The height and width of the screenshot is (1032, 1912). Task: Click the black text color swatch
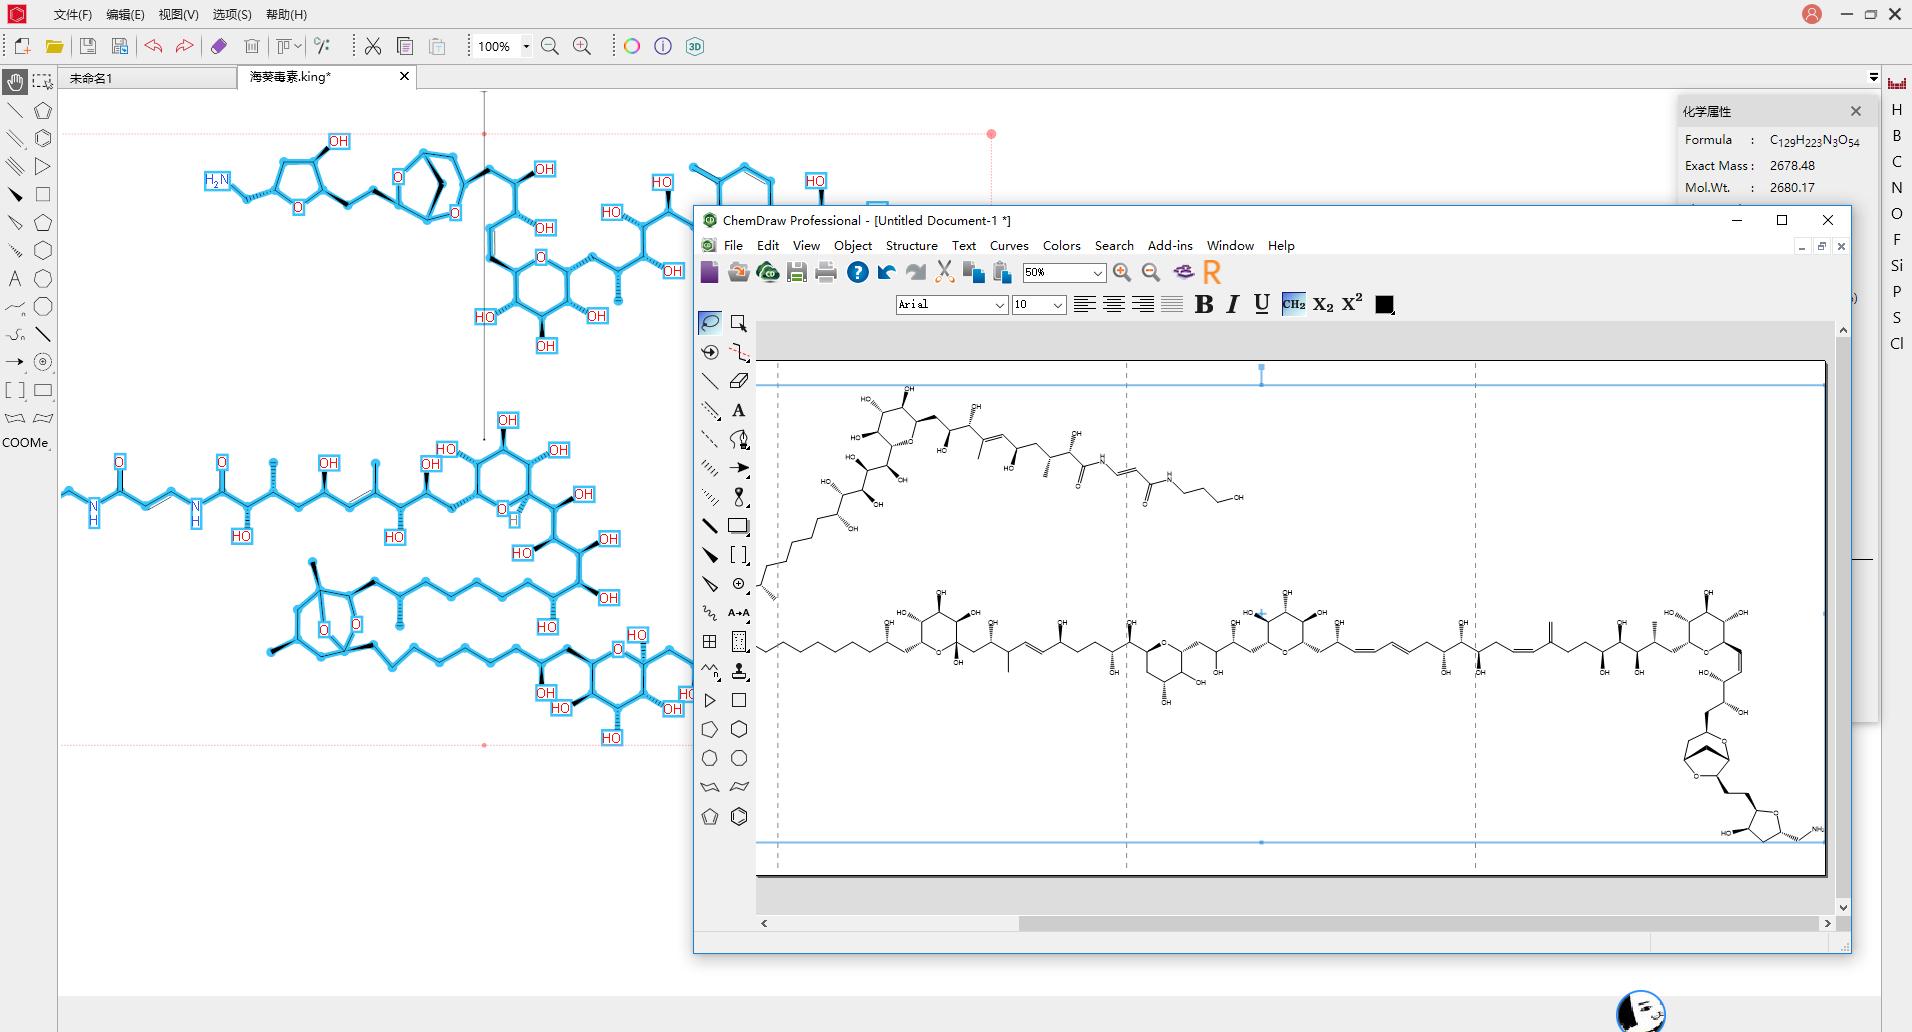pyautogui.click(x=1384, y=304)
